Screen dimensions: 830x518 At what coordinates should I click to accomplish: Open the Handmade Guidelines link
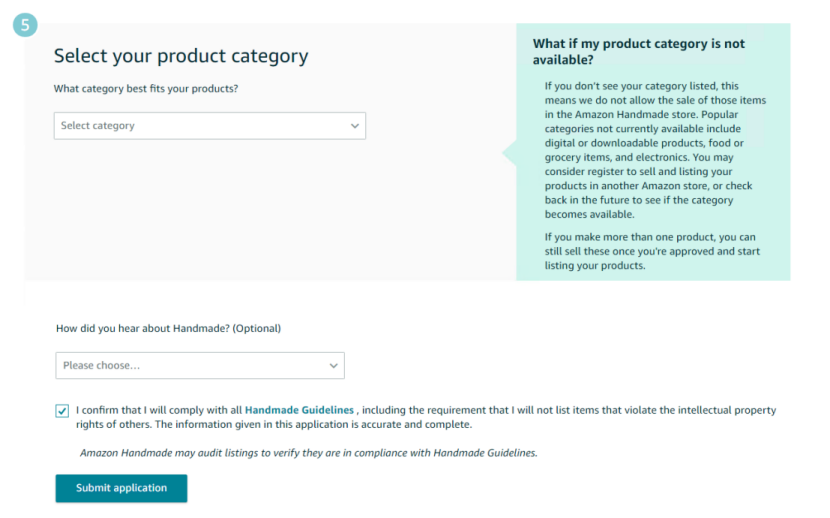click(x=299, y=410)
